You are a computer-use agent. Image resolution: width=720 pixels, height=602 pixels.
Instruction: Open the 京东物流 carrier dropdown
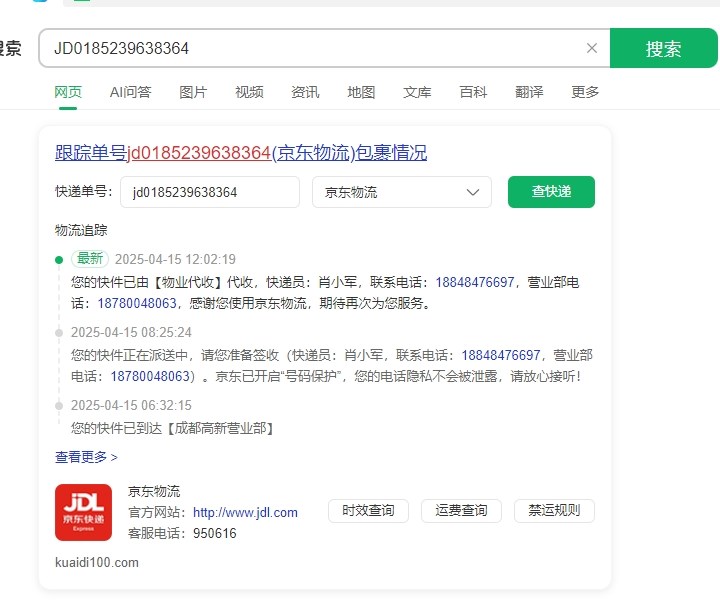[x=402, y=192]
